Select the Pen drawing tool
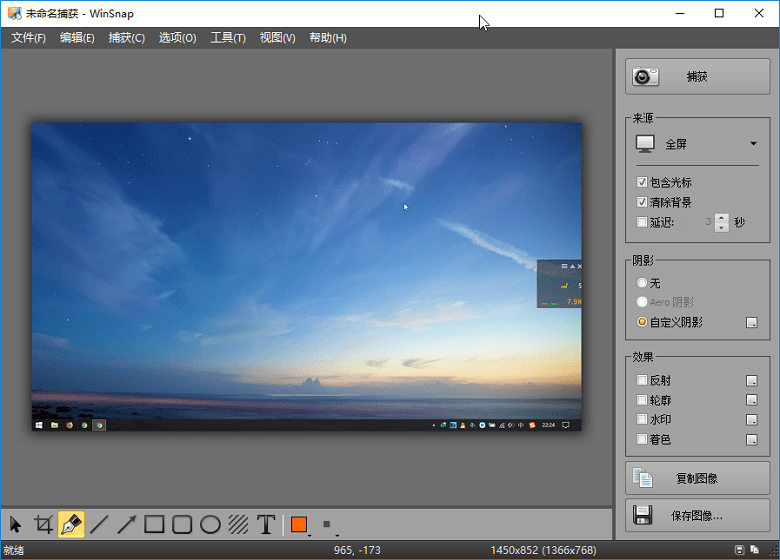Image resolution: width=780 pixels, height=560 pixels. click(x=71, y=524)
